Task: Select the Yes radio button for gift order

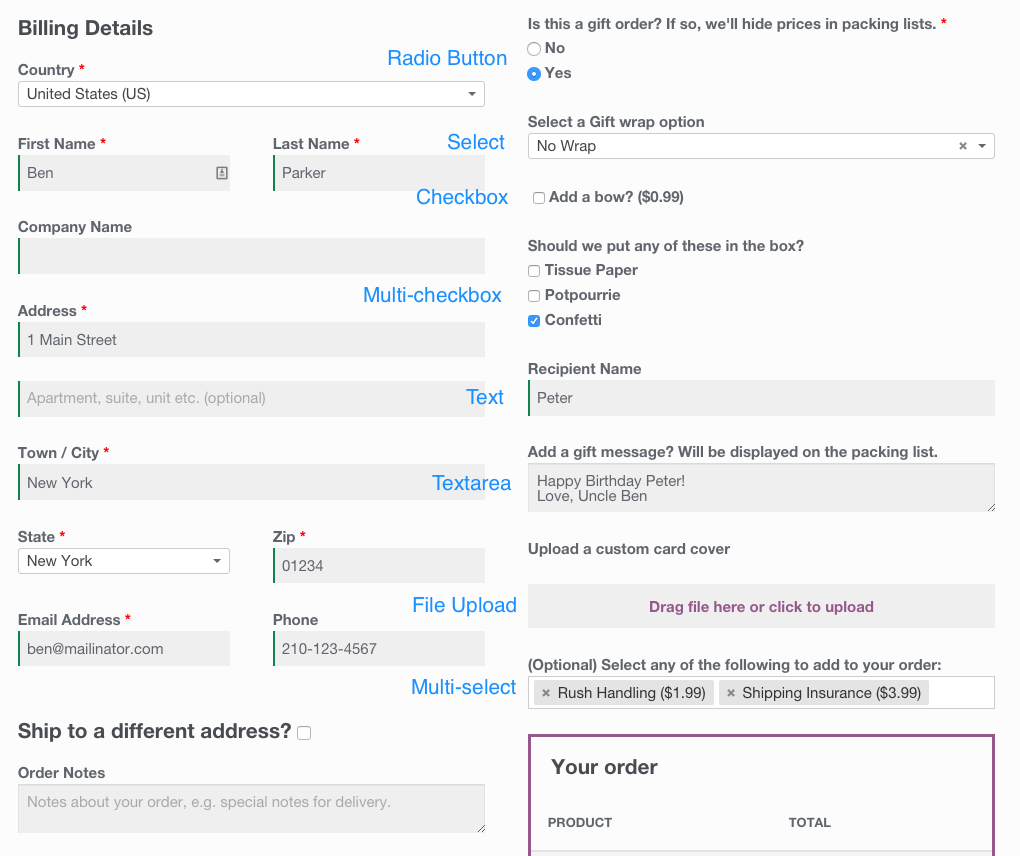Action: click(534, 74)
